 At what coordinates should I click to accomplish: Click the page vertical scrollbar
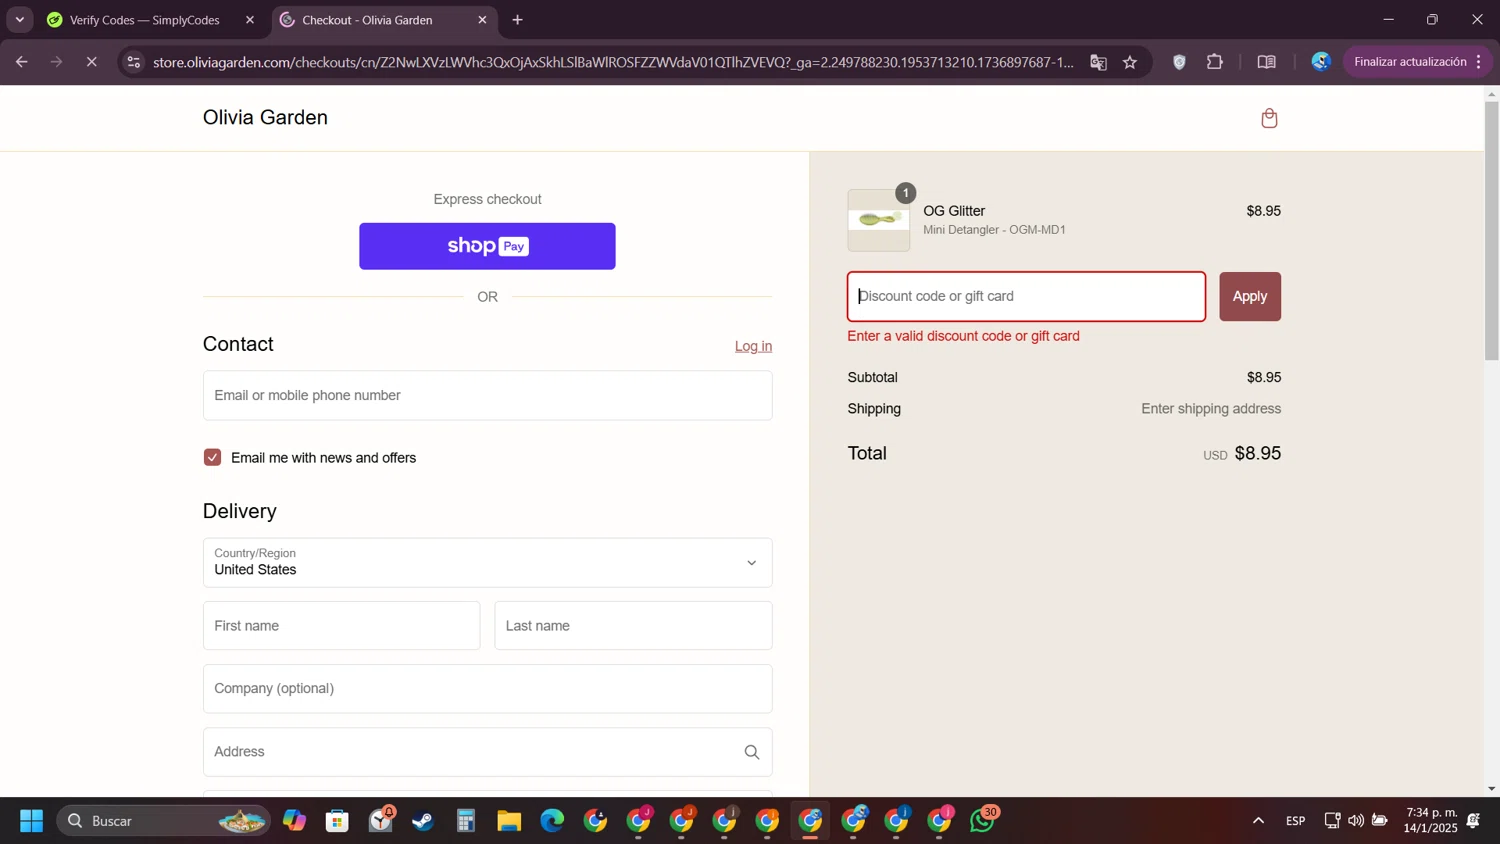(1491, 230)
